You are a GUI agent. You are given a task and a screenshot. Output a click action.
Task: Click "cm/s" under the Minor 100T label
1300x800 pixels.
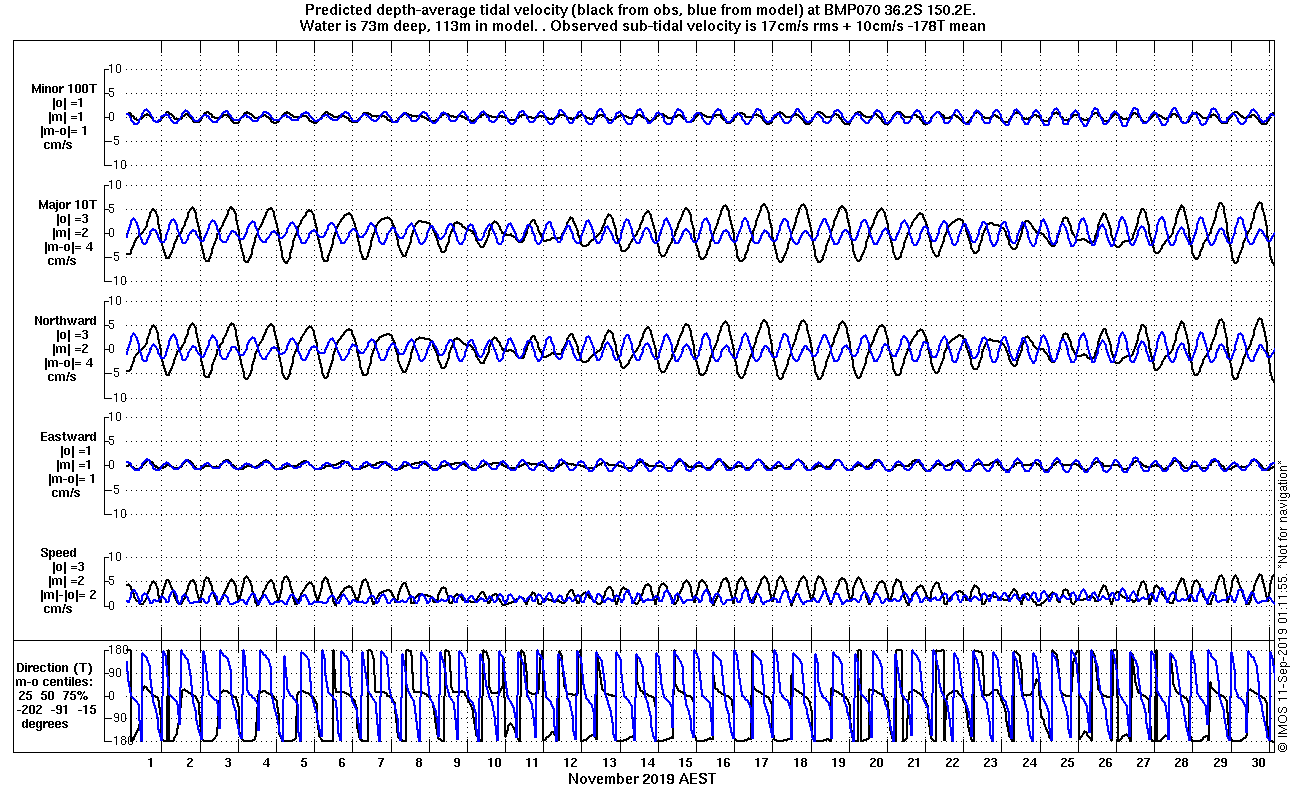click(x=59, y=145)
